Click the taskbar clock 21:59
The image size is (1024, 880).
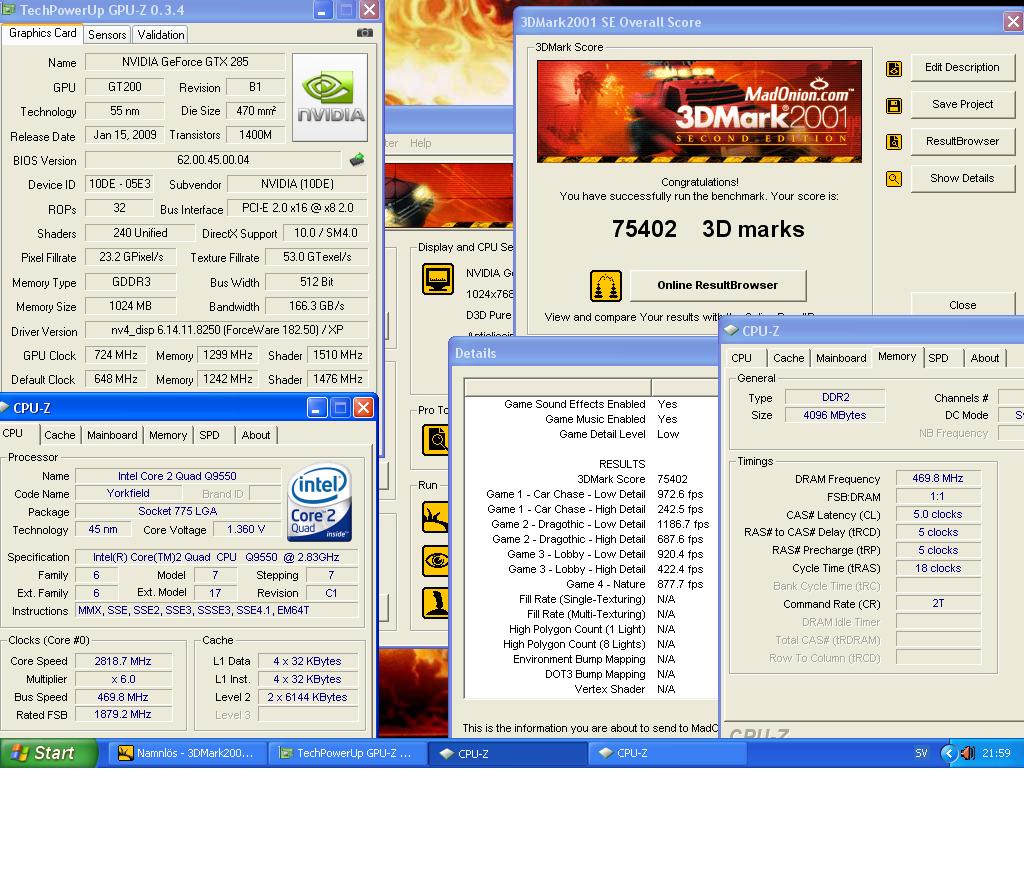(996, 753)
